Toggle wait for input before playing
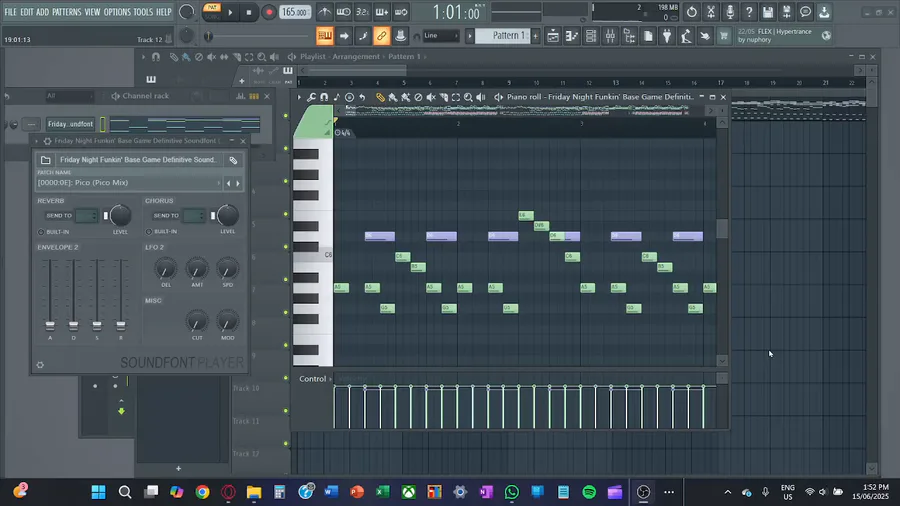This screenshot has width=900, height=506. 343,12
